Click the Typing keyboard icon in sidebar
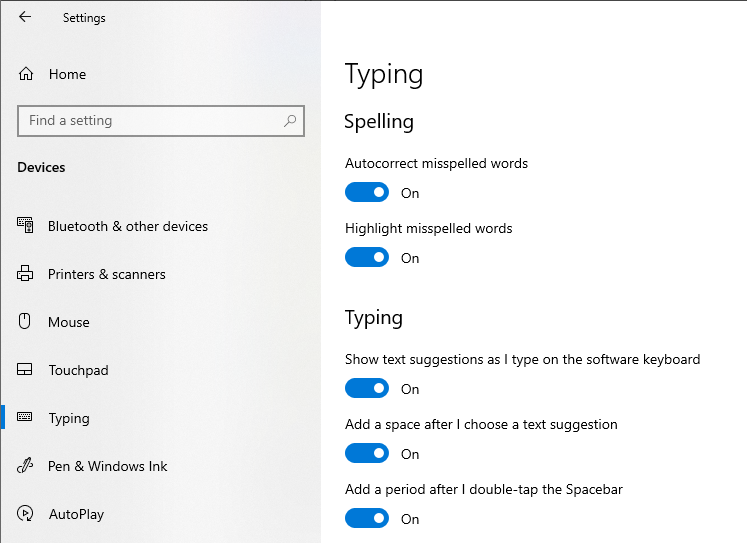This screenshot has height=543, width=747. point(26,418)
